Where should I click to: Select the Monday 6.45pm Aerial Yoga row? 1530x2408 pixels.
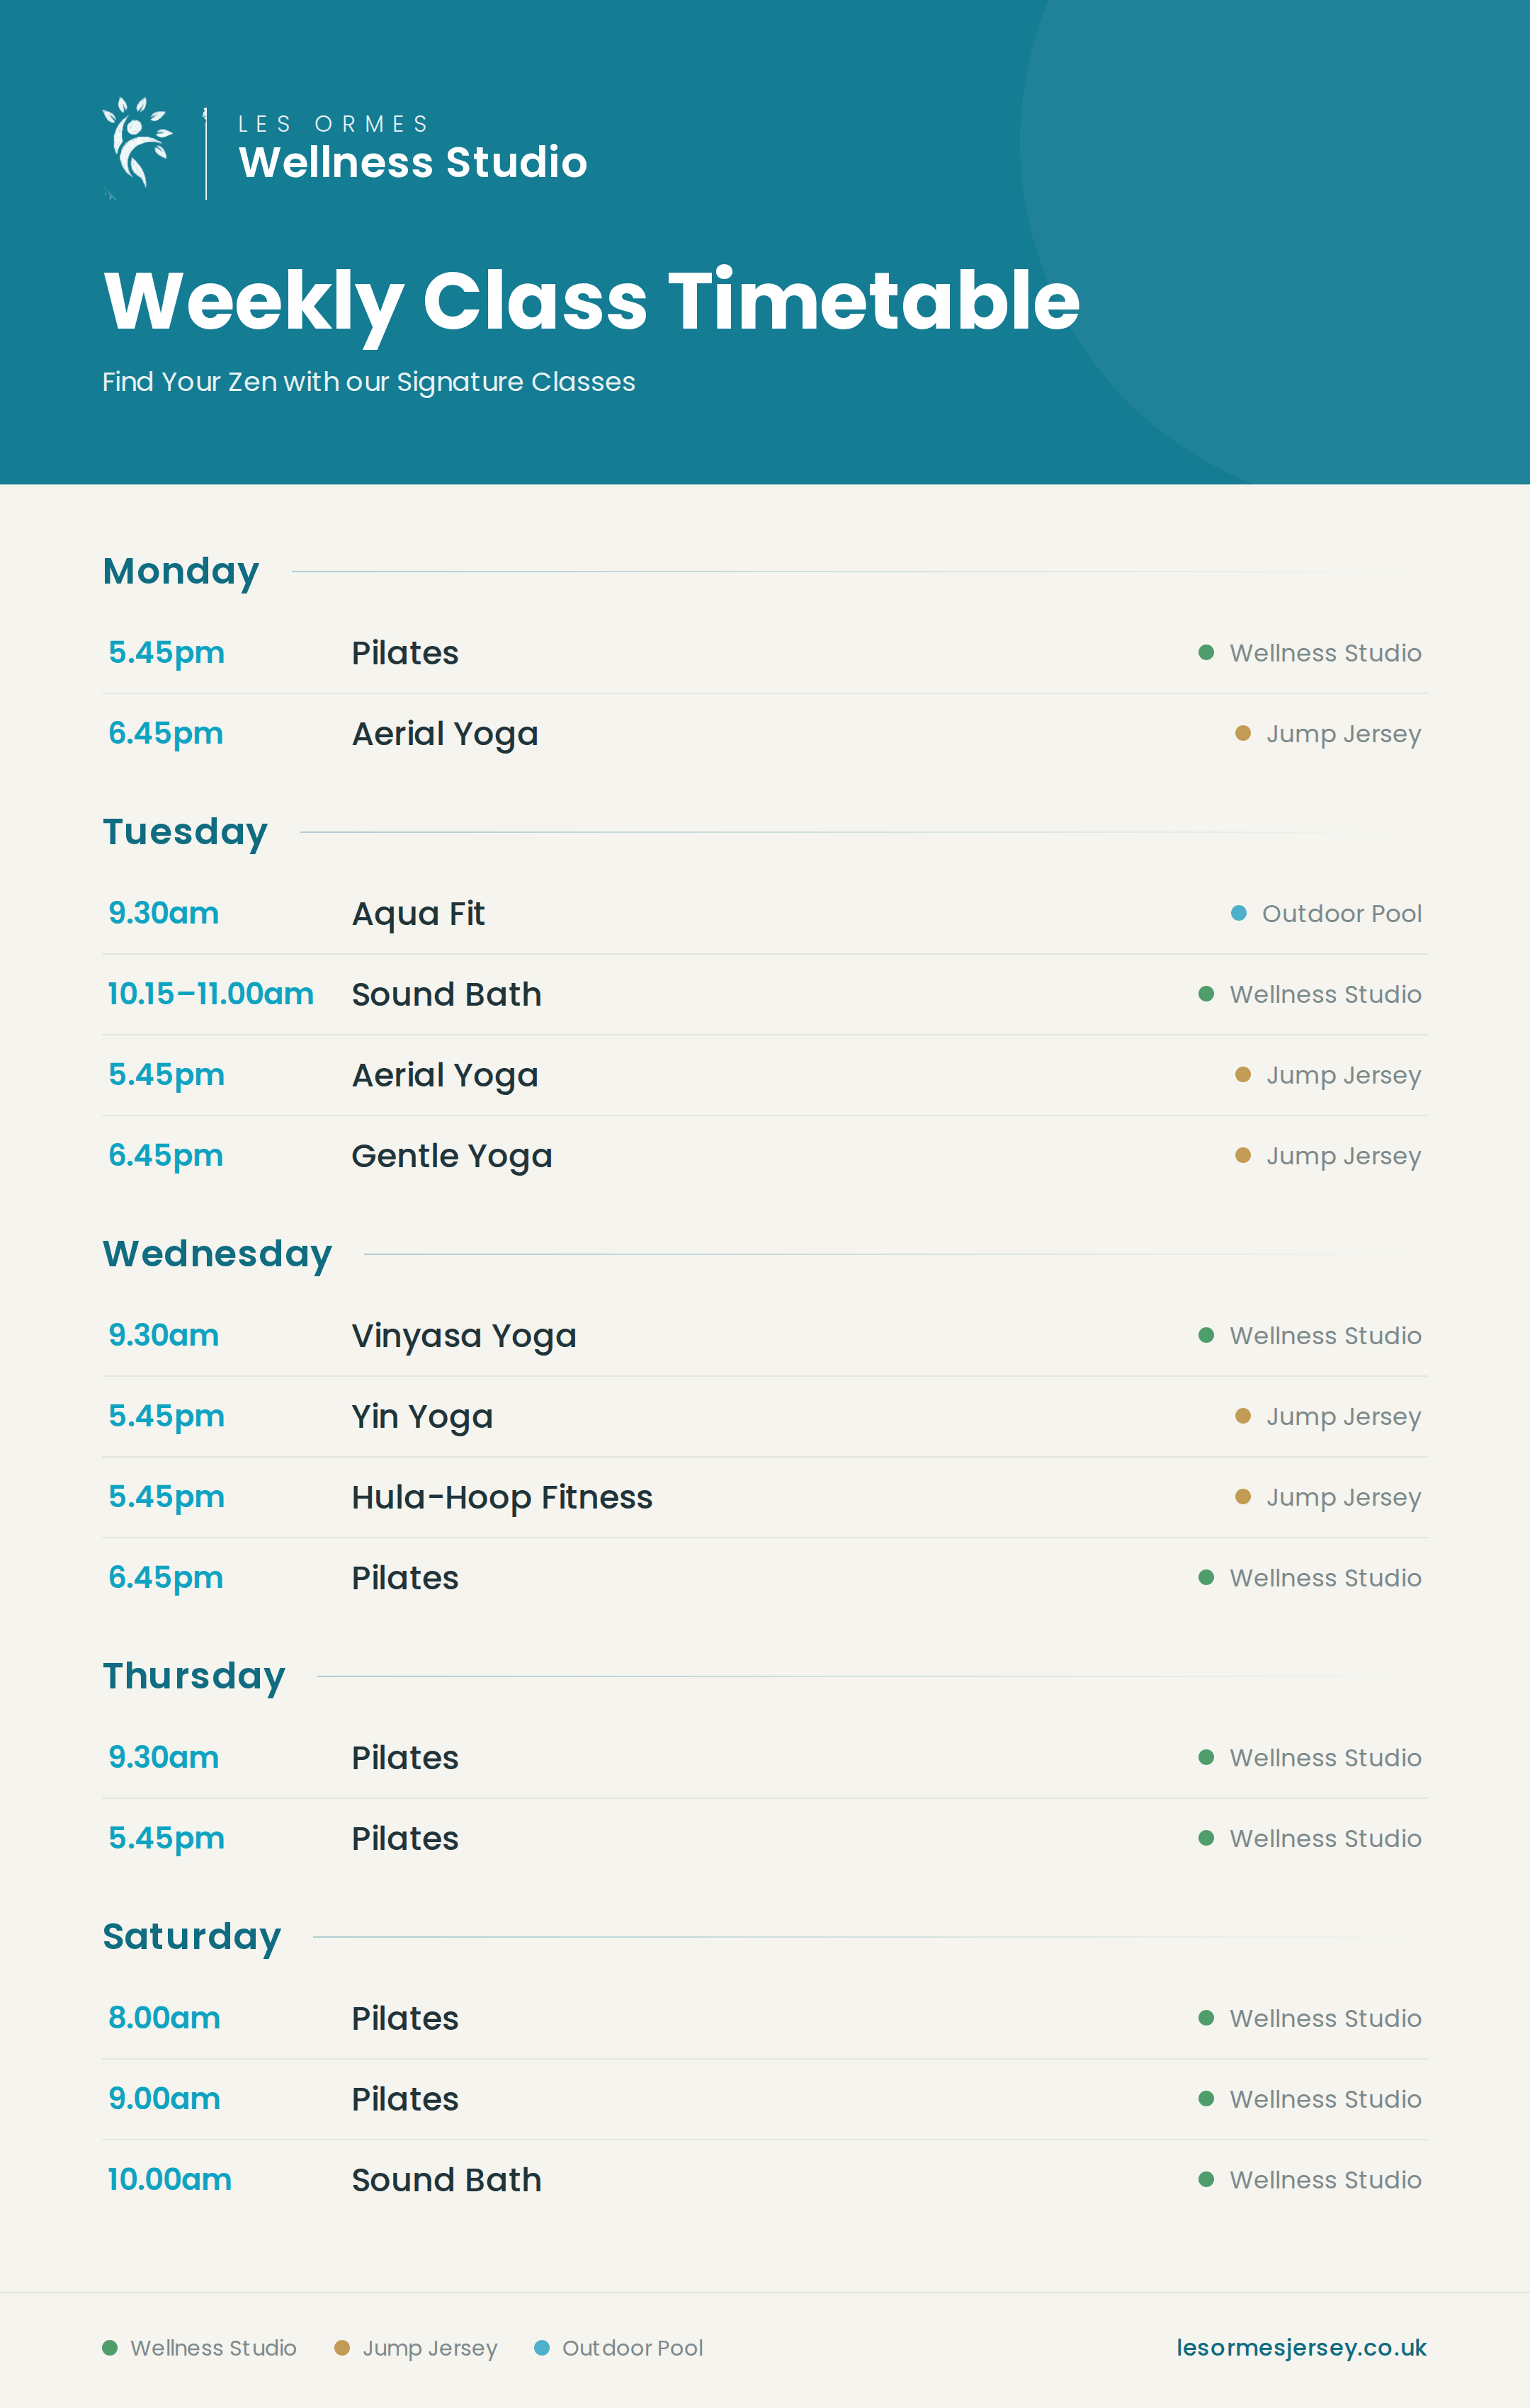[x=764, y=734]
